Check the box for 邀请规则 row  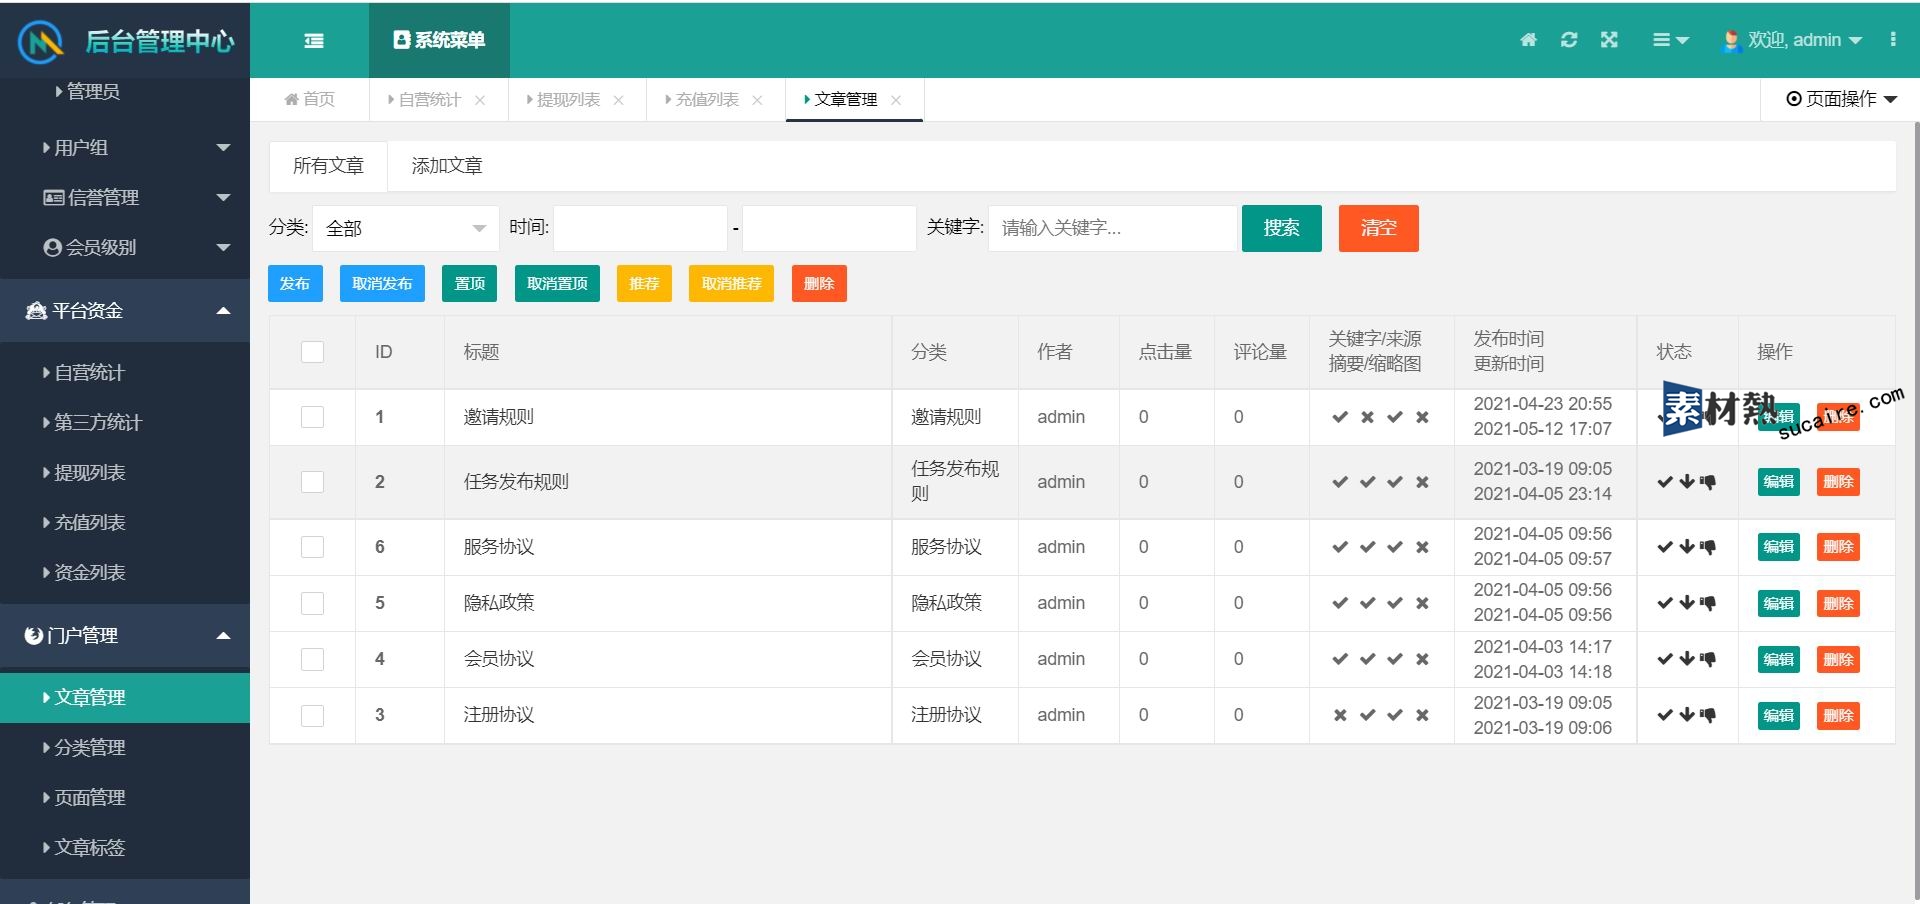pyautogui.click(x=312, y=417)
